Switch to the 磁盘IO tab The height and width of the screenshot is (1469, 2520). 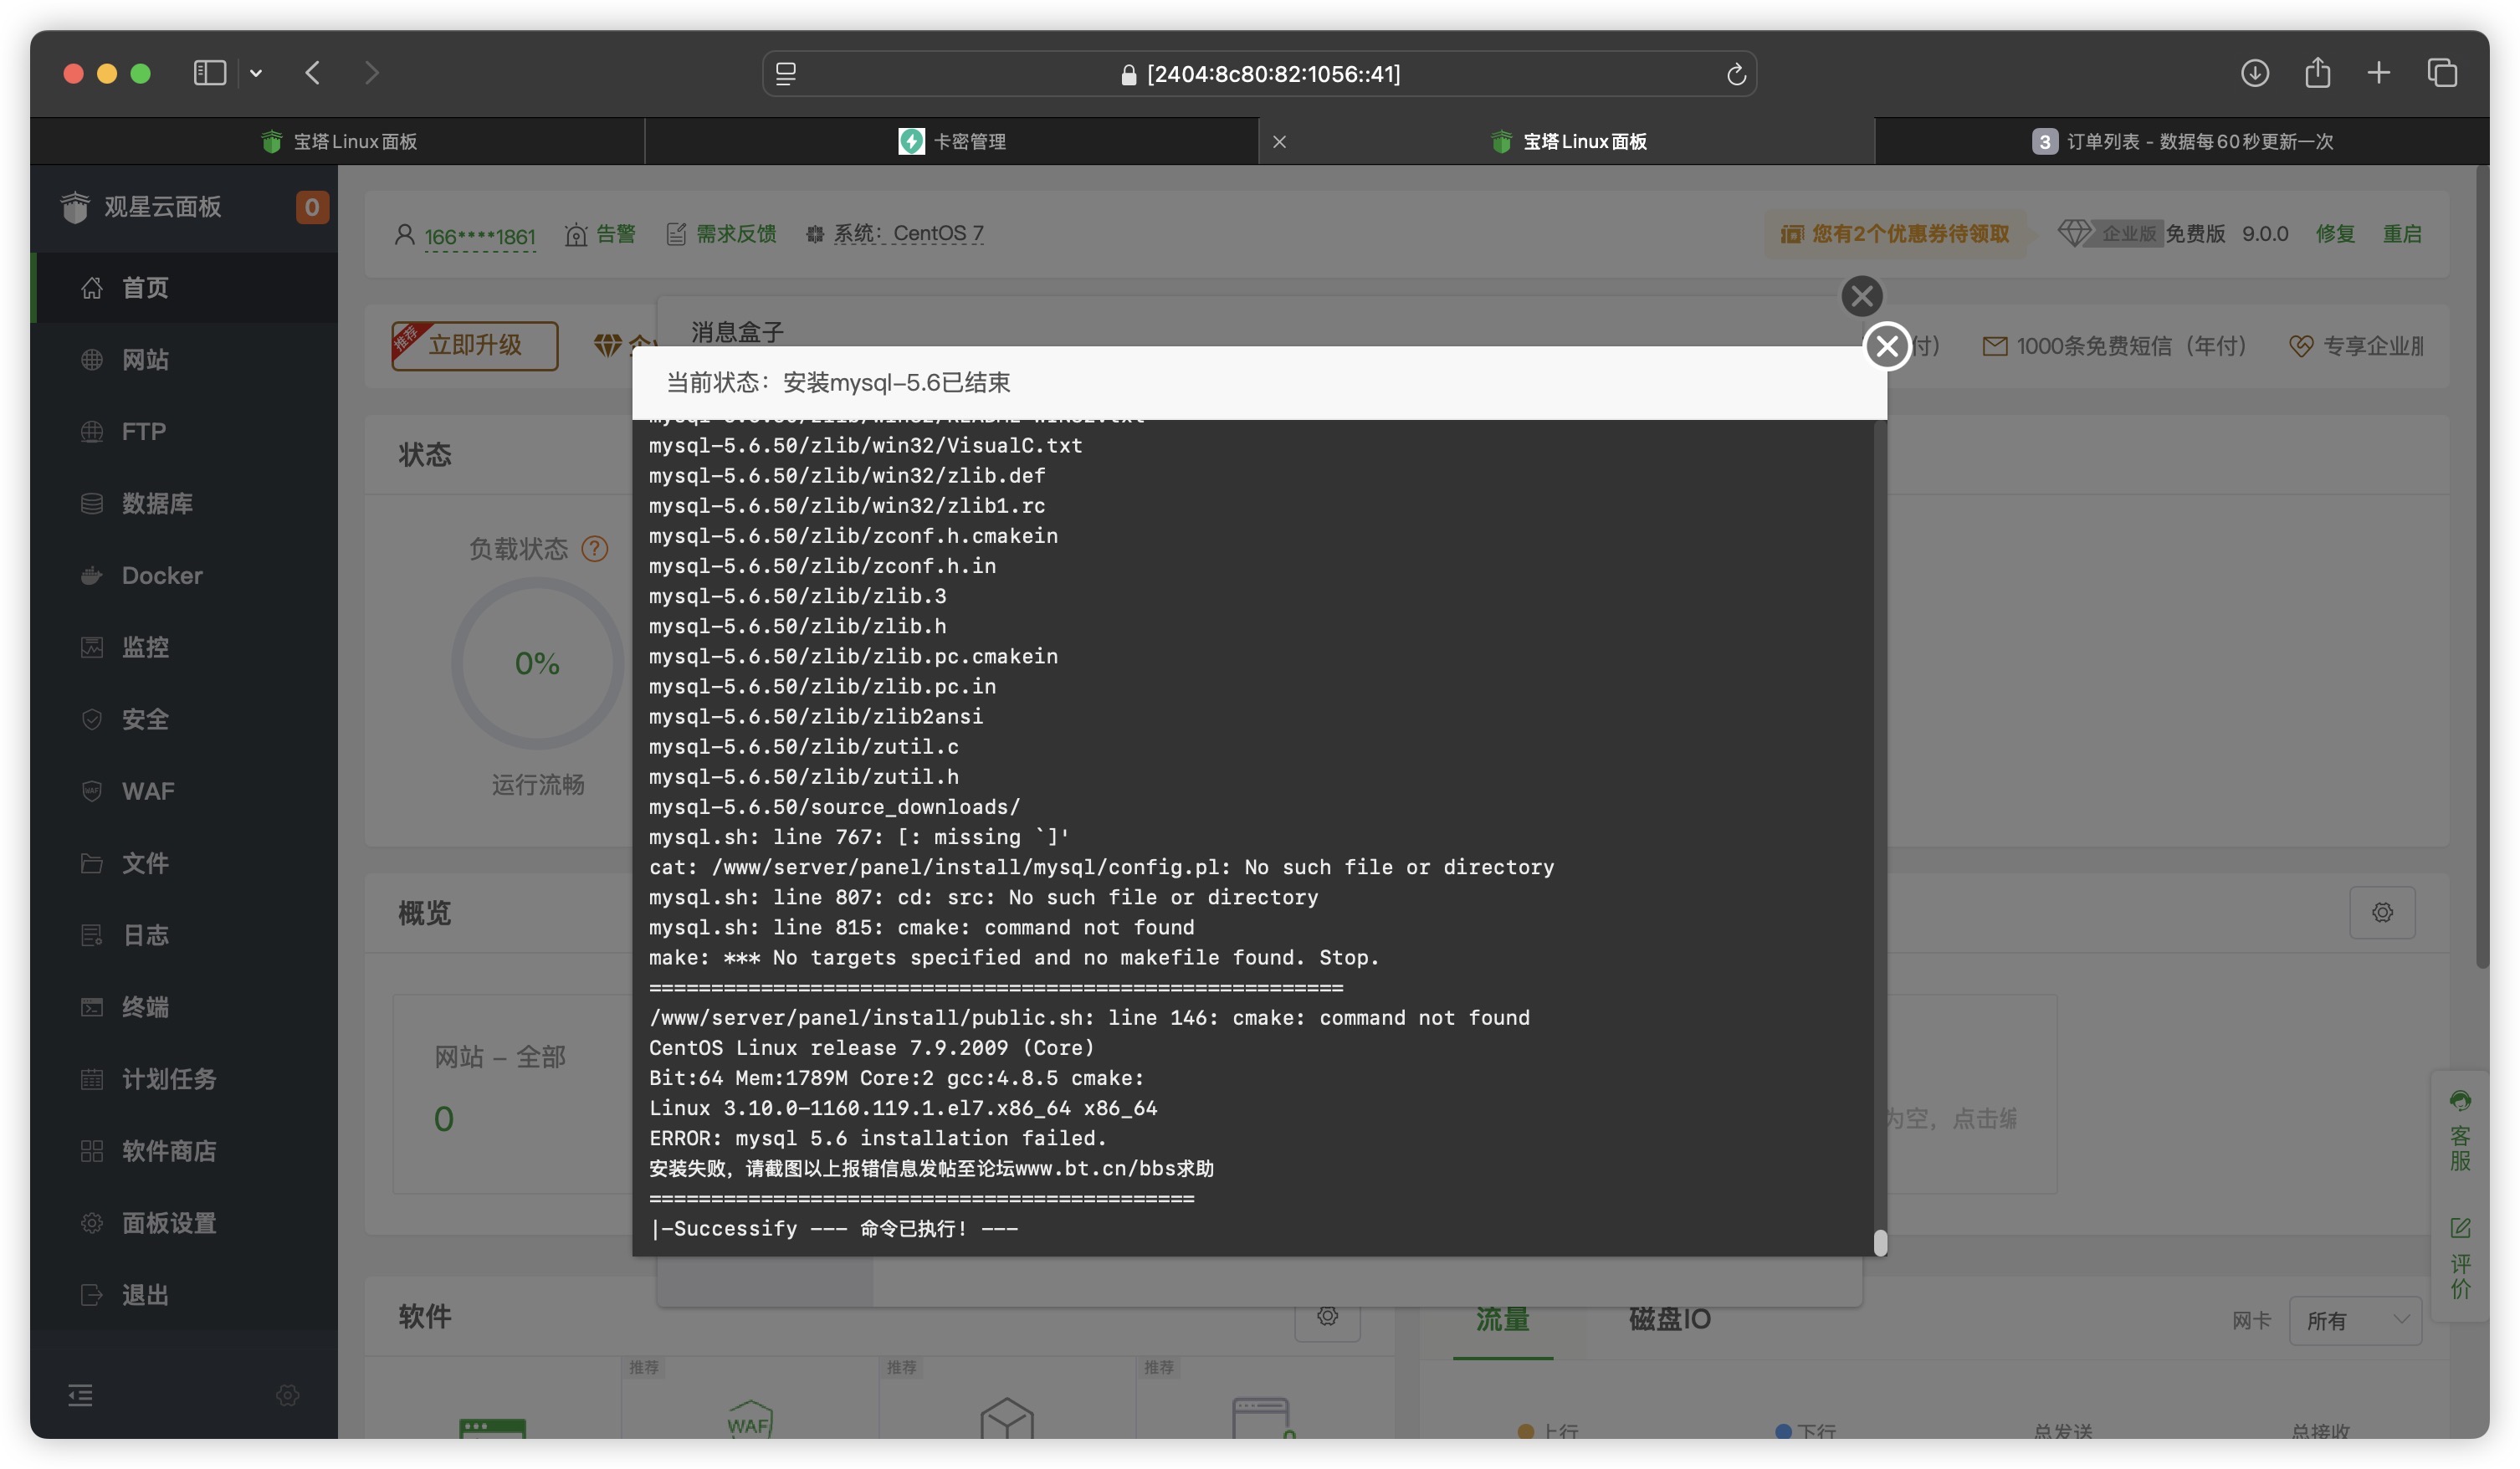(x=1669, y=1320)
